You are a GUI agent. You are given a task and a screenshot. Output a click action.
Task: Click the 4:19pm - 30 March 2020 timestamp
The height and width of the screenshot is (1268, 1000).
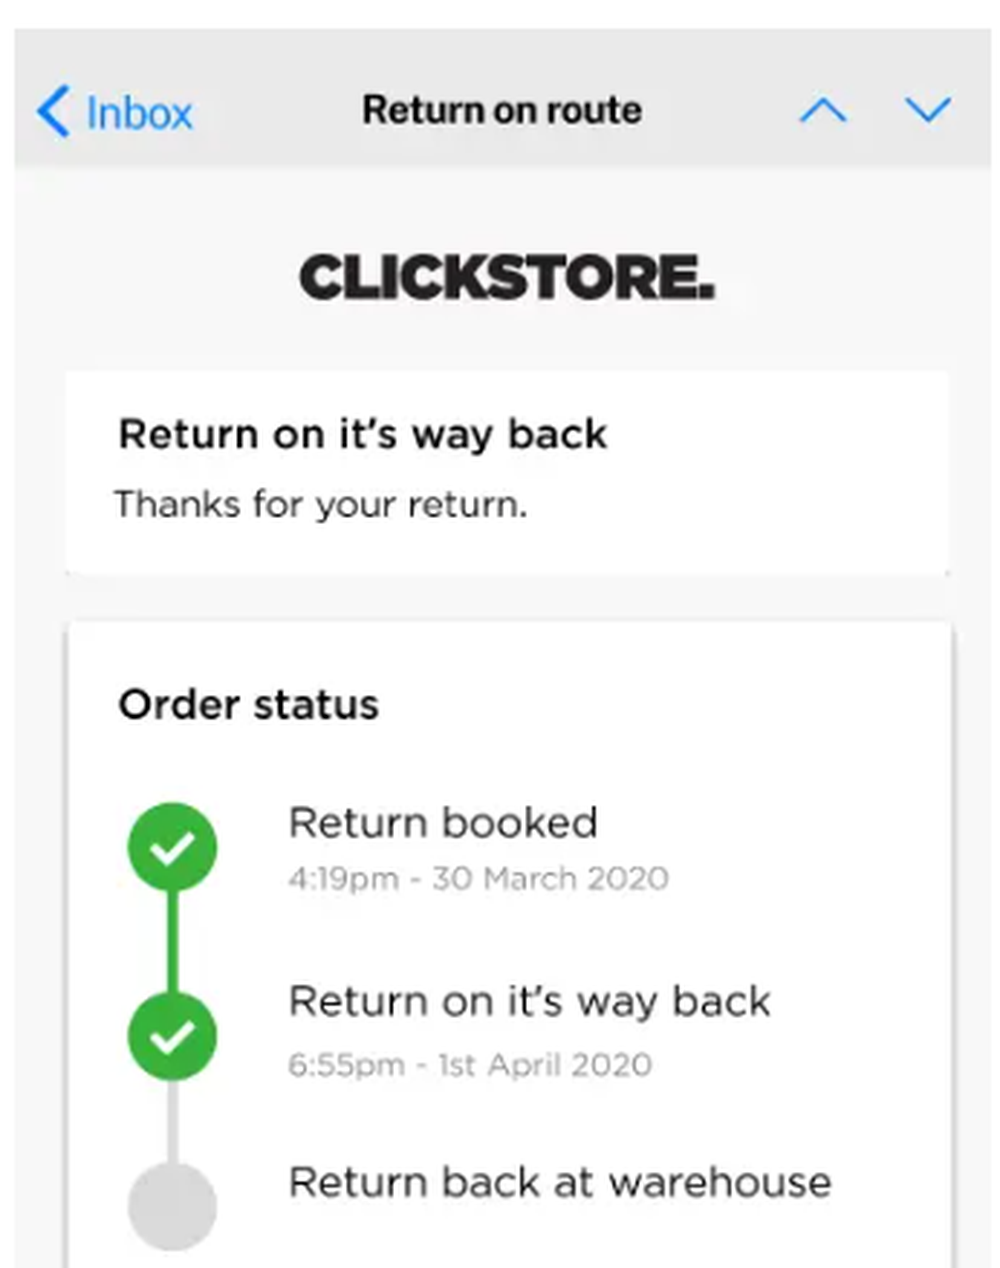[478, 878]
